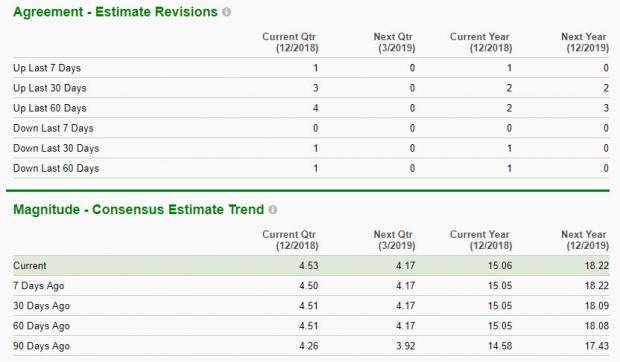Click Magnitude - Consensus Estimate Trend heading
The height and width of the screenshot is (362, 620).
(138, 209)
